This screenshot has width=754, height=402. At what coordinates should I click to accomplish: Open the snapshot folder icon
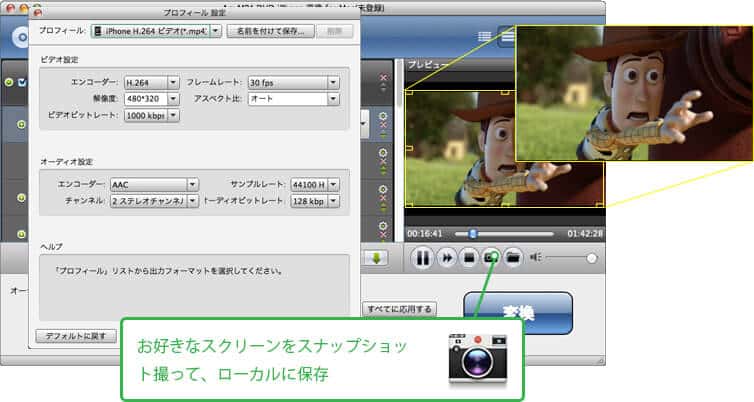513,258
